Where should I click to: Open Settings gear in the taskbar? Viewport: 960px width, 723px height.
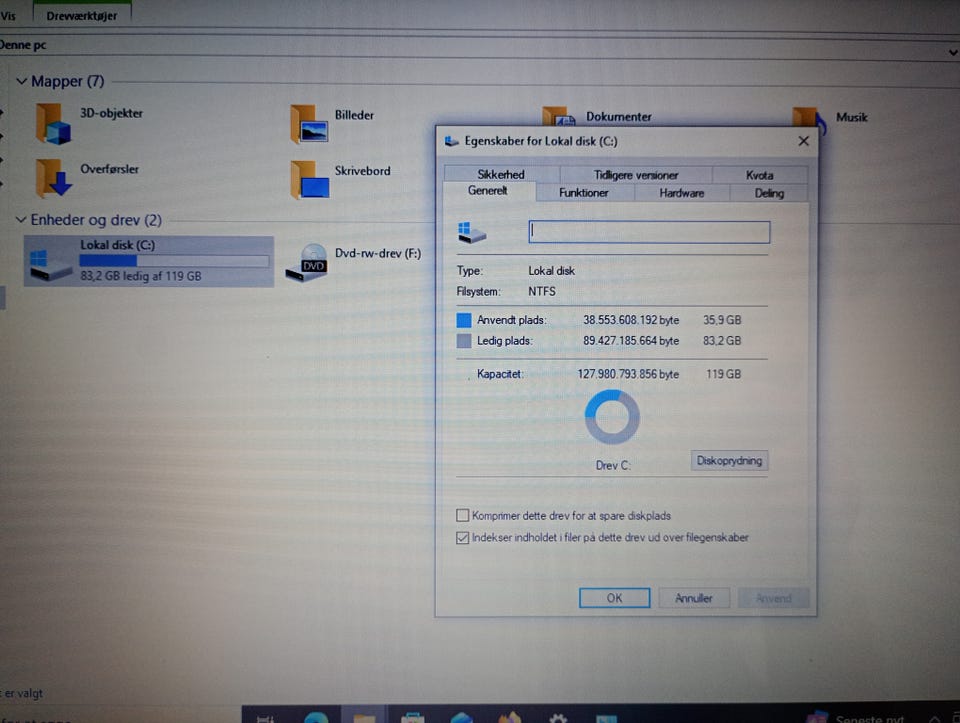(x=557, y=718)
